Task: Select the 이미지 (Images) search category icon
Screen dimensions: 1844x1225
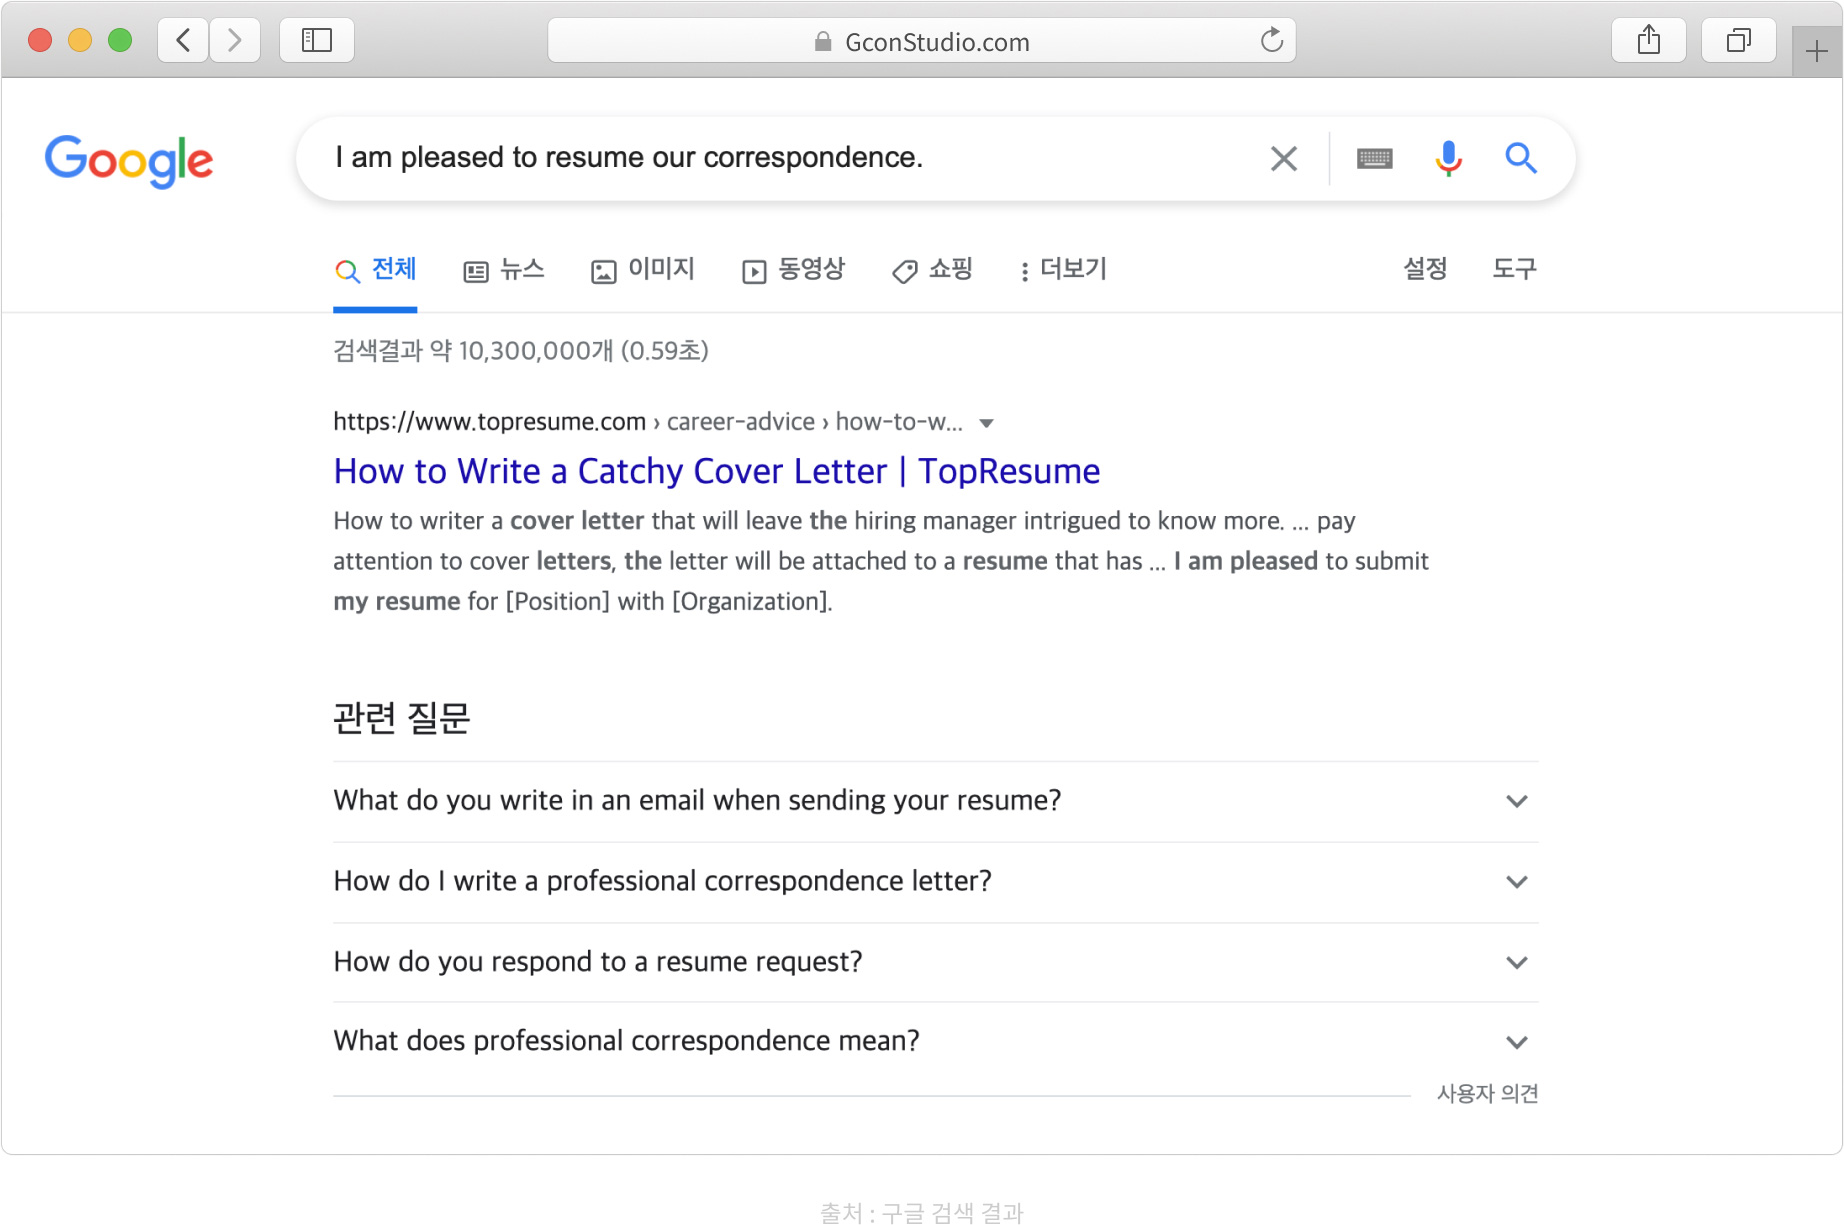Action: pos(604,270)
